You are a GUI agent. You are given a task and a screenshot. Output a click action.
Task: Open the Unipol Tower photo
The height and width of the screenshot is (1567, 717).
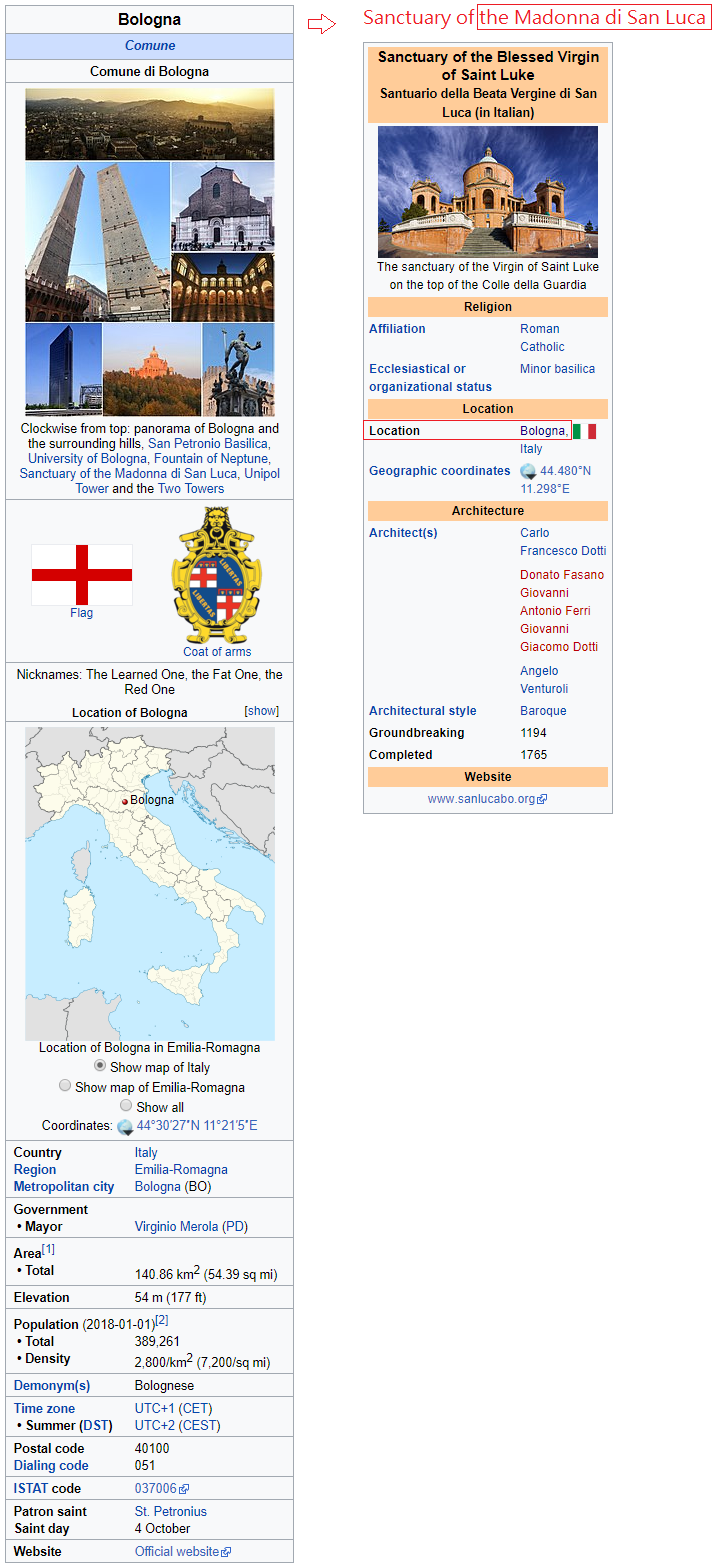click(64, 369)
